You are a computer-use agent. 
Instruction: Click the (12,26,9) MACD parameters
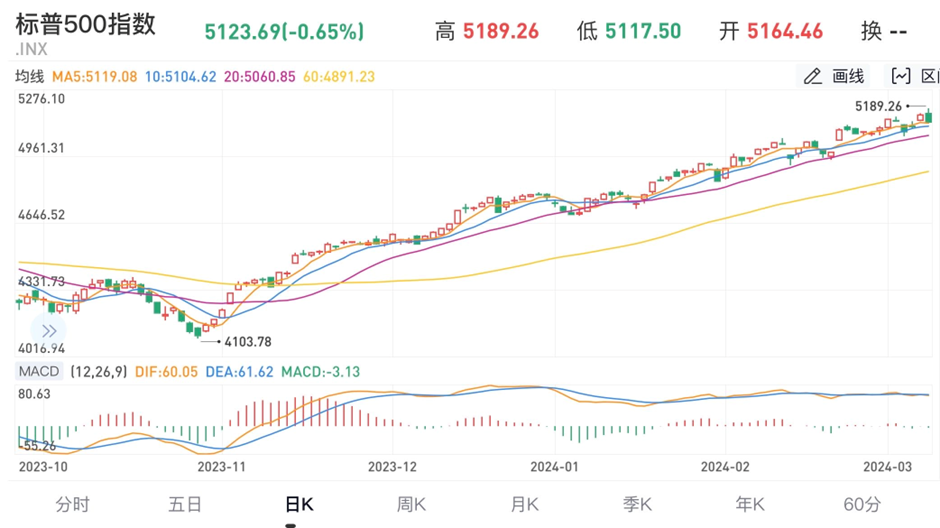click(99, 372)
